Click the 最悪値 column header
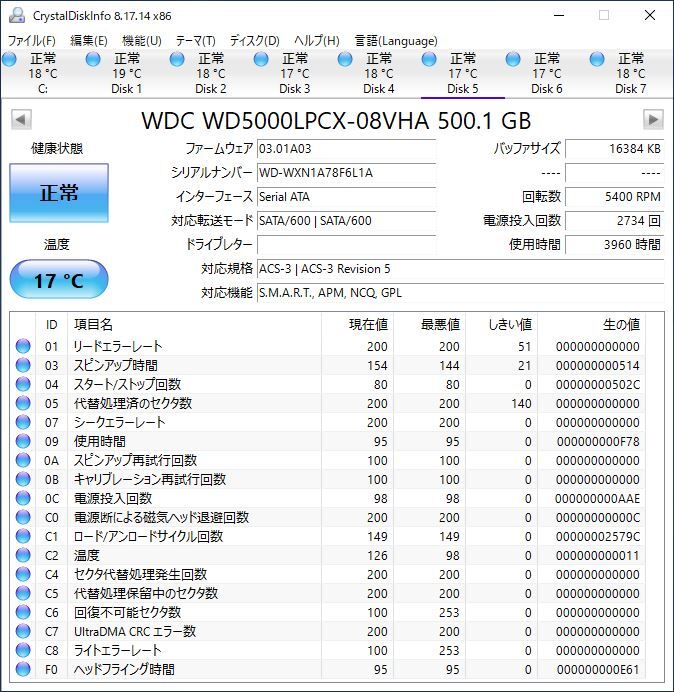Viewport: 674px width, 692px height. coord(429,325)
